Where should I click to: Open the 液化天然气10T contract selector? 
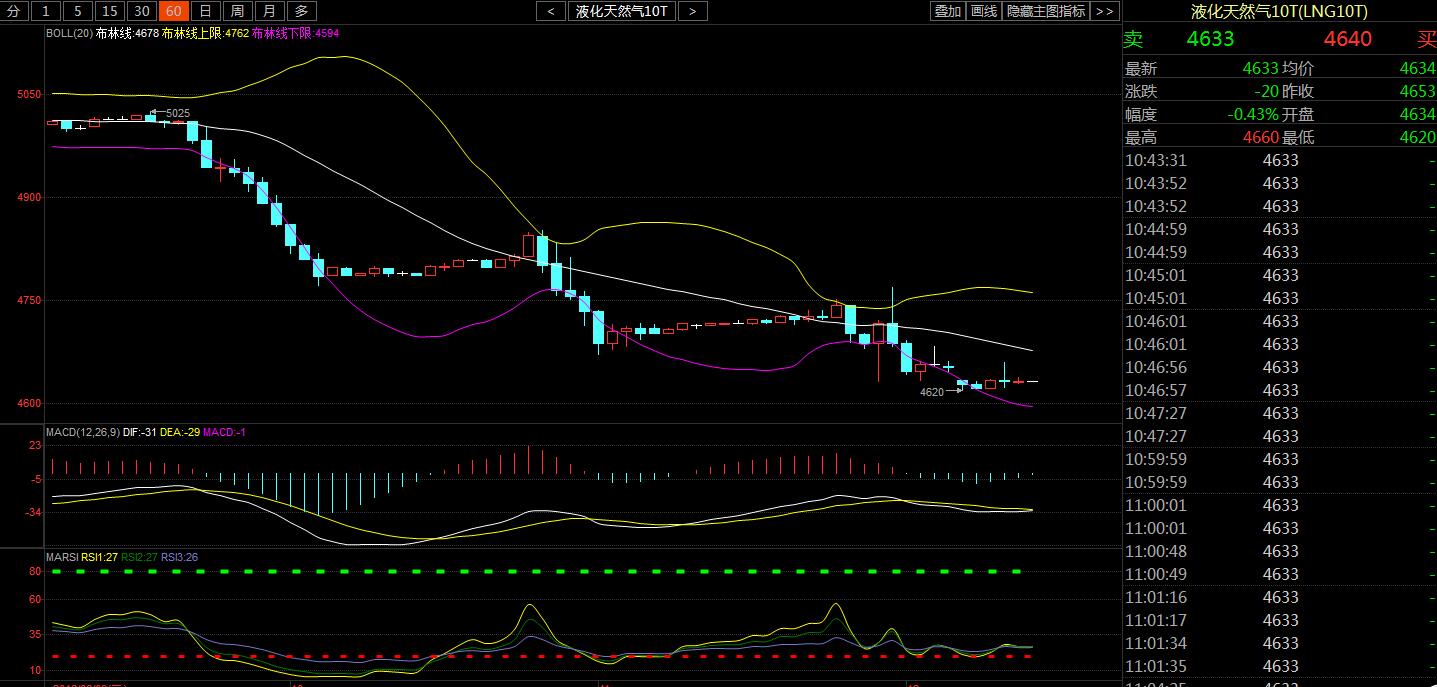pyautogui.click(x=621, y=11)
